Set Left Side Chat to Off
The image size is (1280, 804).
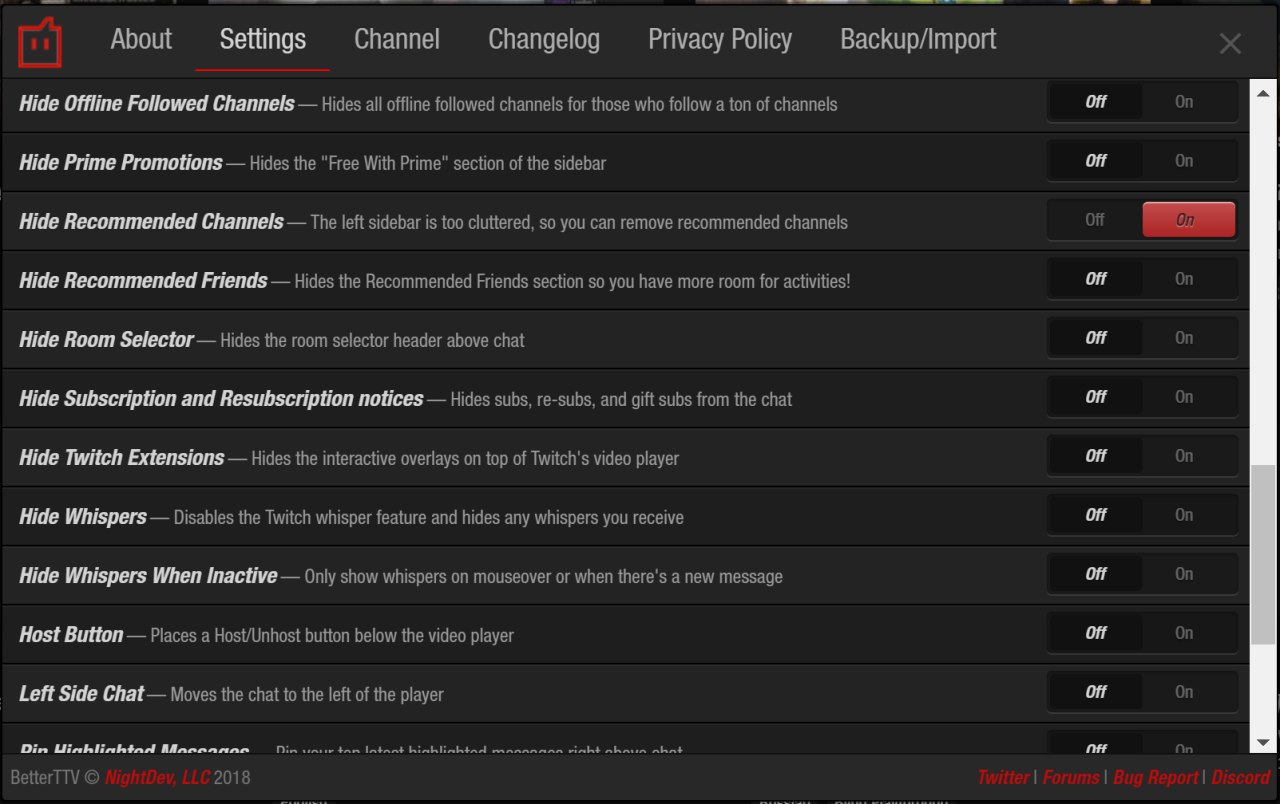pyautogui.click(x=1096, y=692)
